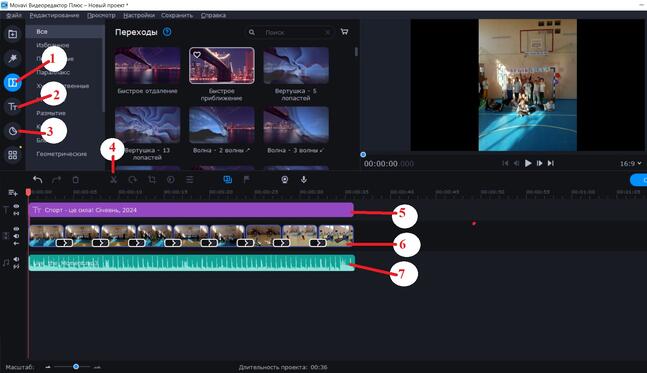The height and width of the screenshot is (373, 647).
Task: Open the file import panel
Action: tap(12, 34)
